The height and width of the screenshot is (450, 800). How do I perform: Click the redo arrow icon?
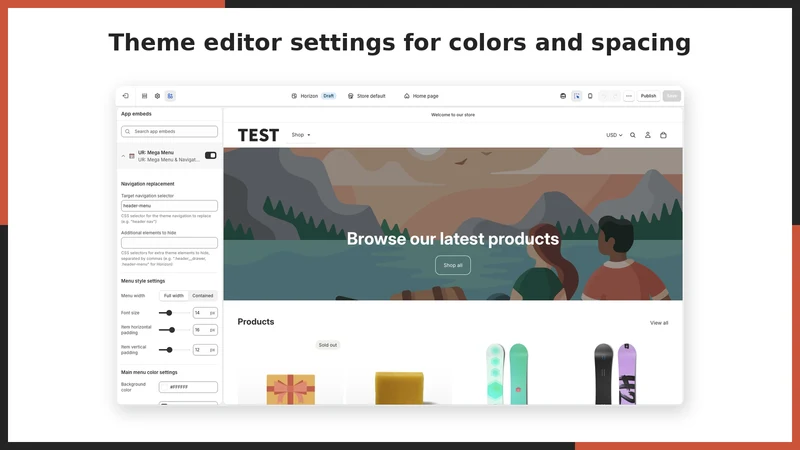tap(616, 96)
